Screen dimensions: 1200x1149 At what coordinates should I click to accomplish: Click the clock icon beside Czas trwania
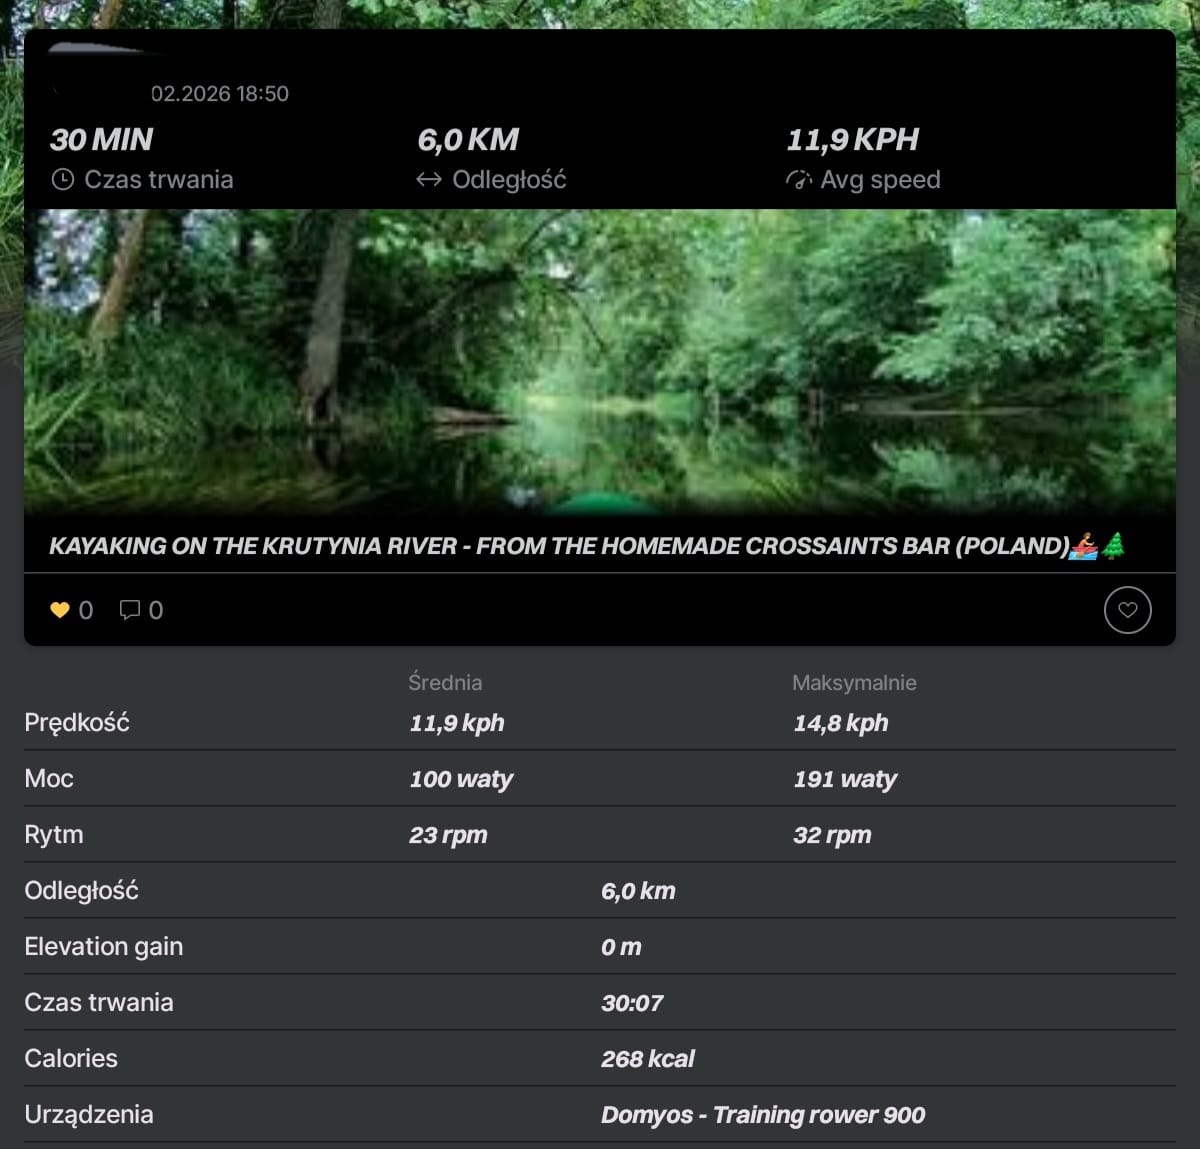tap(62, 180)
